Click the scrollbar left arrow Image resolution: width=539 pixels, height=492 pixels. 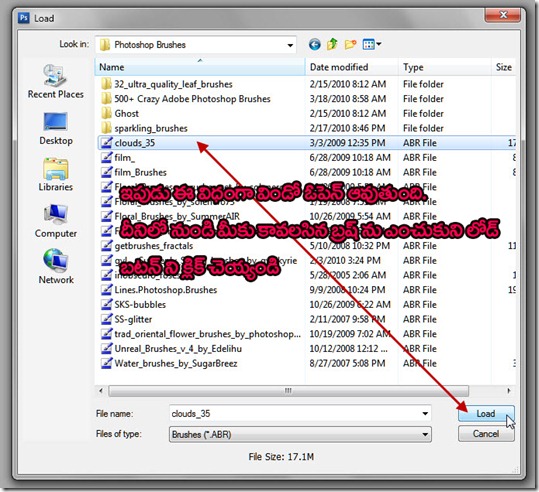[101, 391]
